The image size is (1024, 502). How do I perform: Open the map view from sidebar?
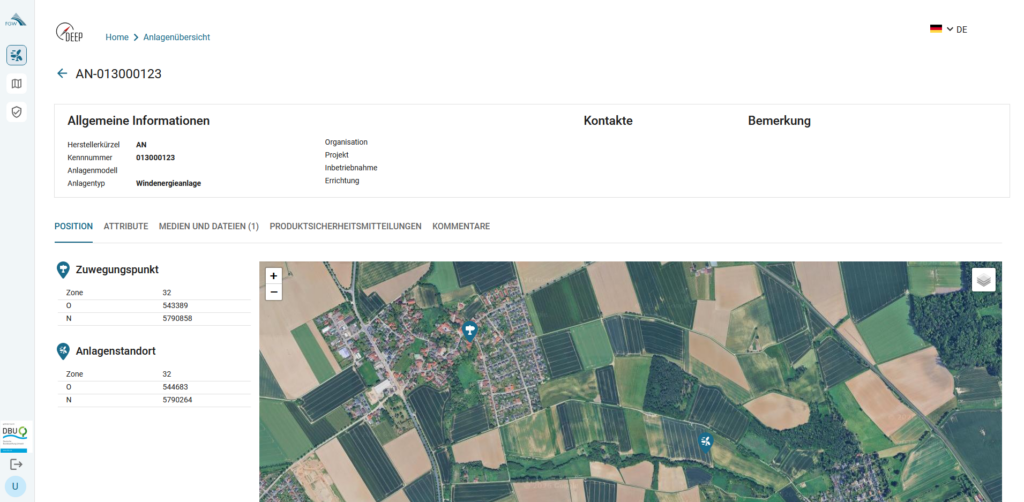tap(16, 84)
